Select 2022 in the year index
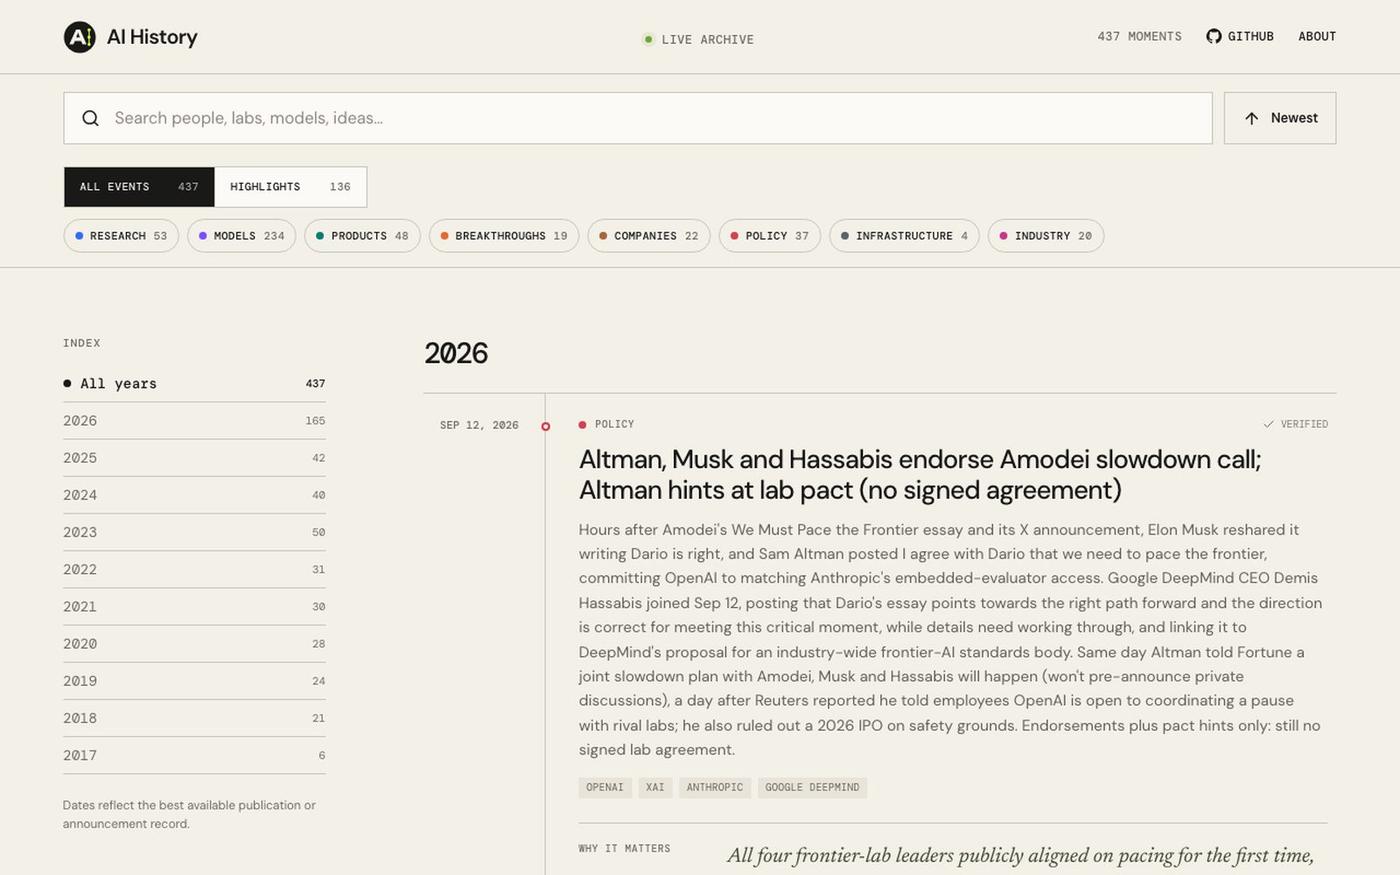 click(194, 569)
